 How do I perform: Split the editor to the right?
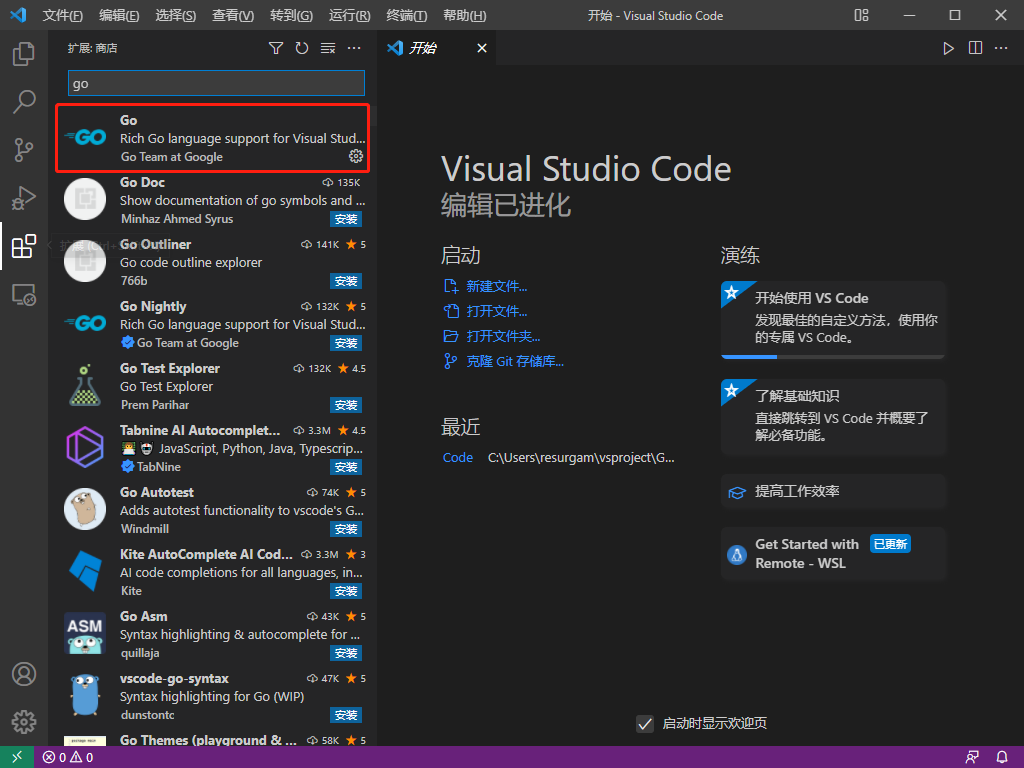pos(975,48)
